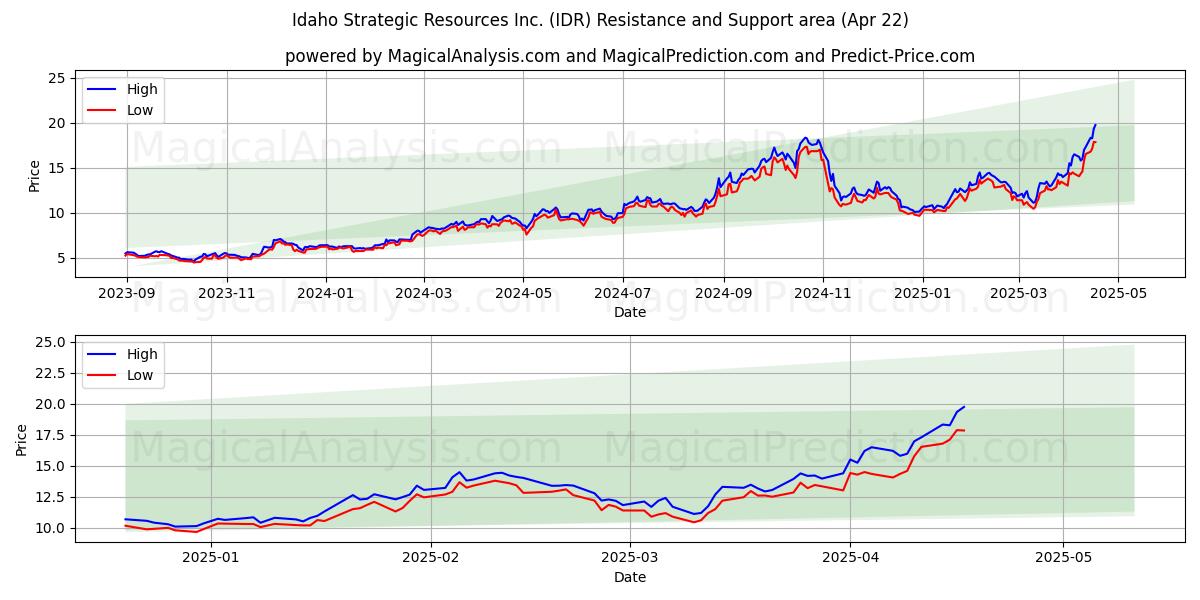Click the '2025-01' x-axis label in top chart
This screenshot has width=1200, height=600.
(923, 293)
